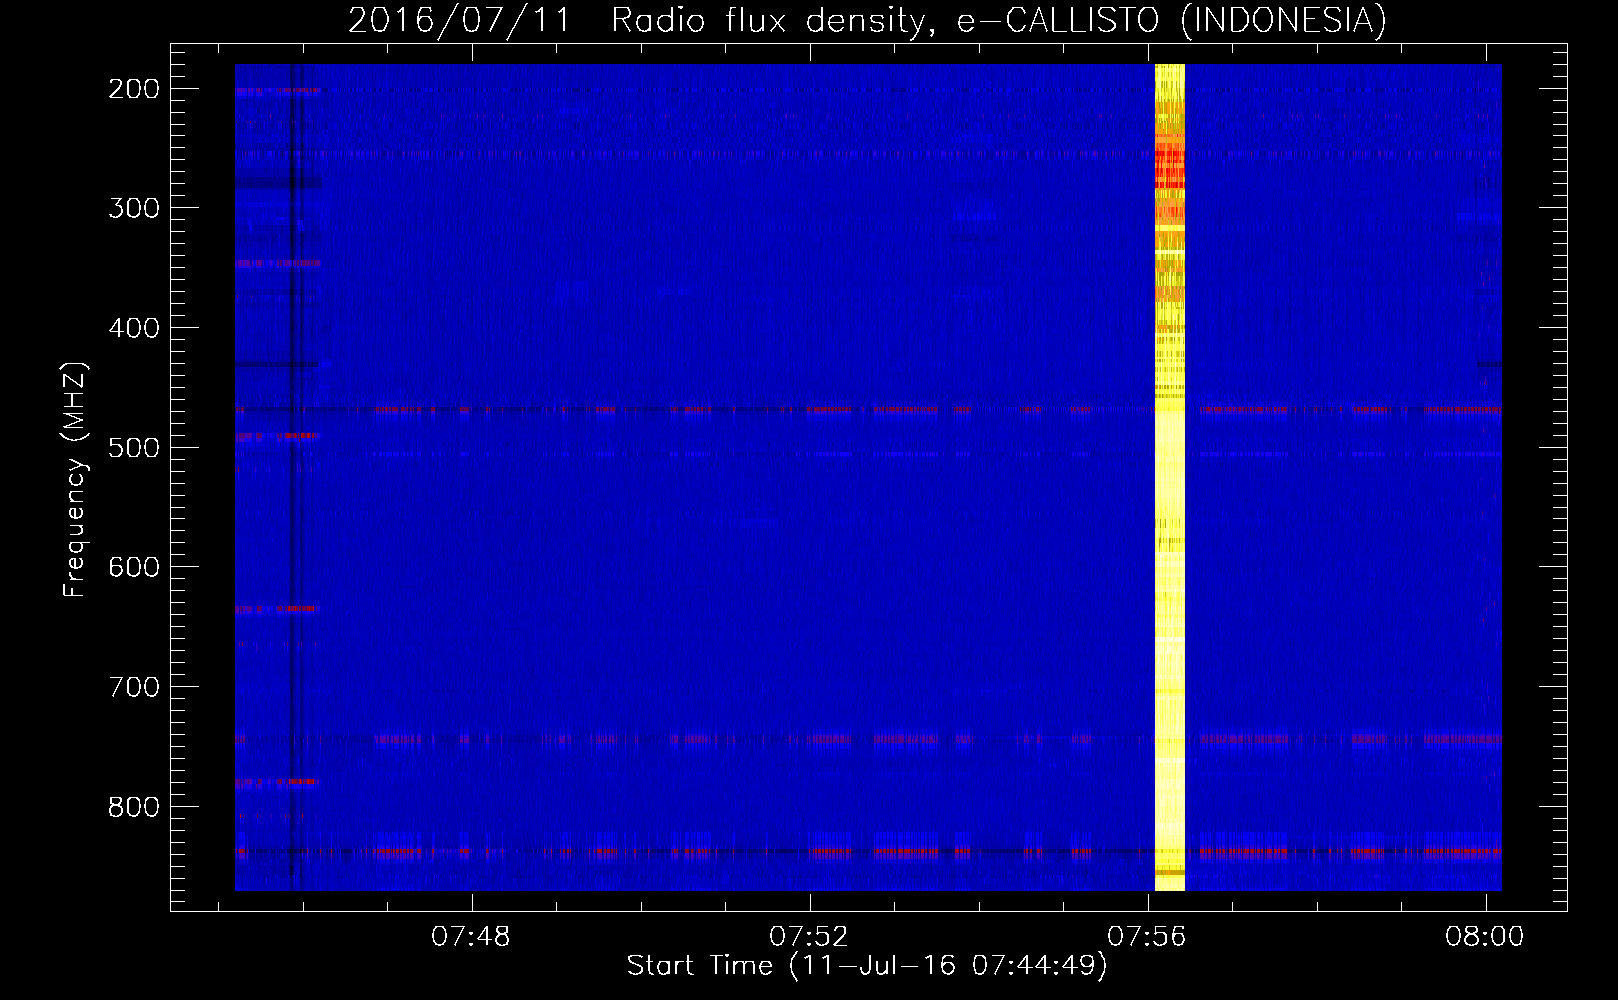Click the 'Start Time (11-Jul-16 07:44:49)' label
The width and height of the screenshot is (1618, 1000).
(x=867, y=966)
